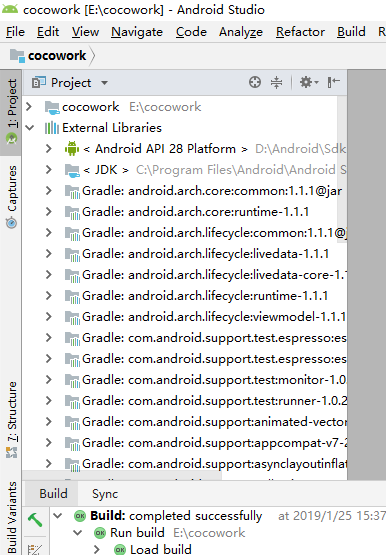Expand android.arch.lifecycle:viewmodel-1.1.1 node
386x555 pixels.
49,316
